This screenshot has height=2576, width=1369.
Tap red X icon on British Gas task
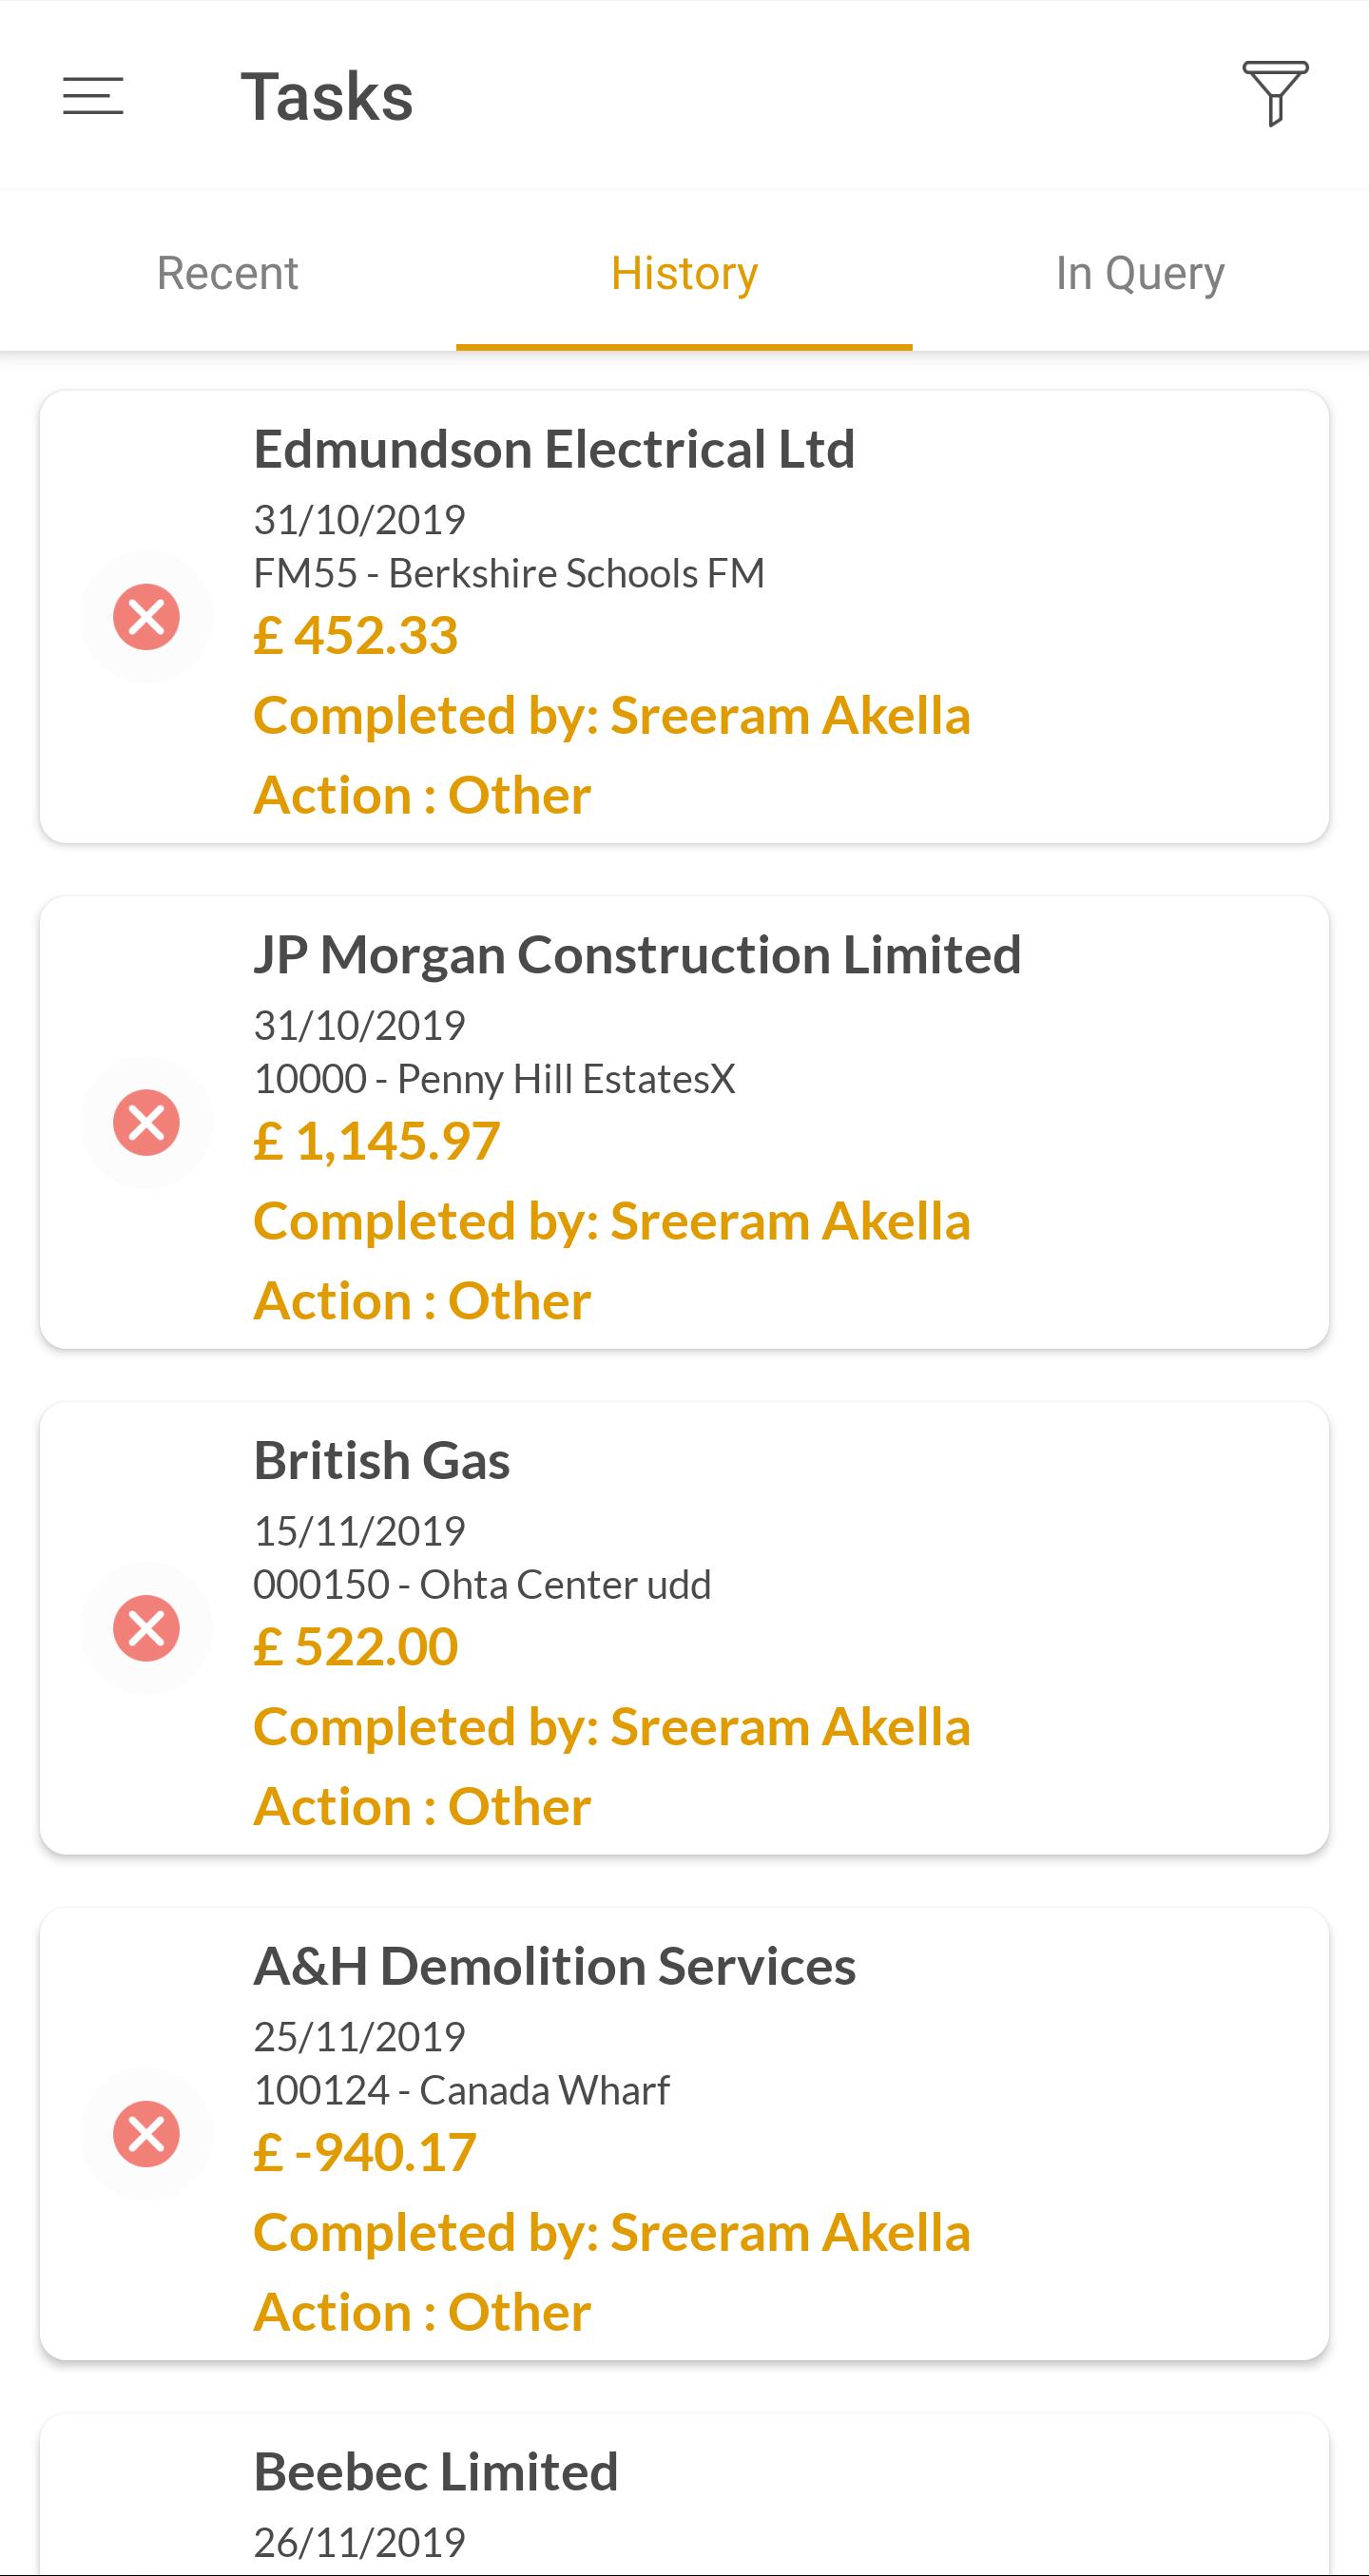(x=147, y=1628)
